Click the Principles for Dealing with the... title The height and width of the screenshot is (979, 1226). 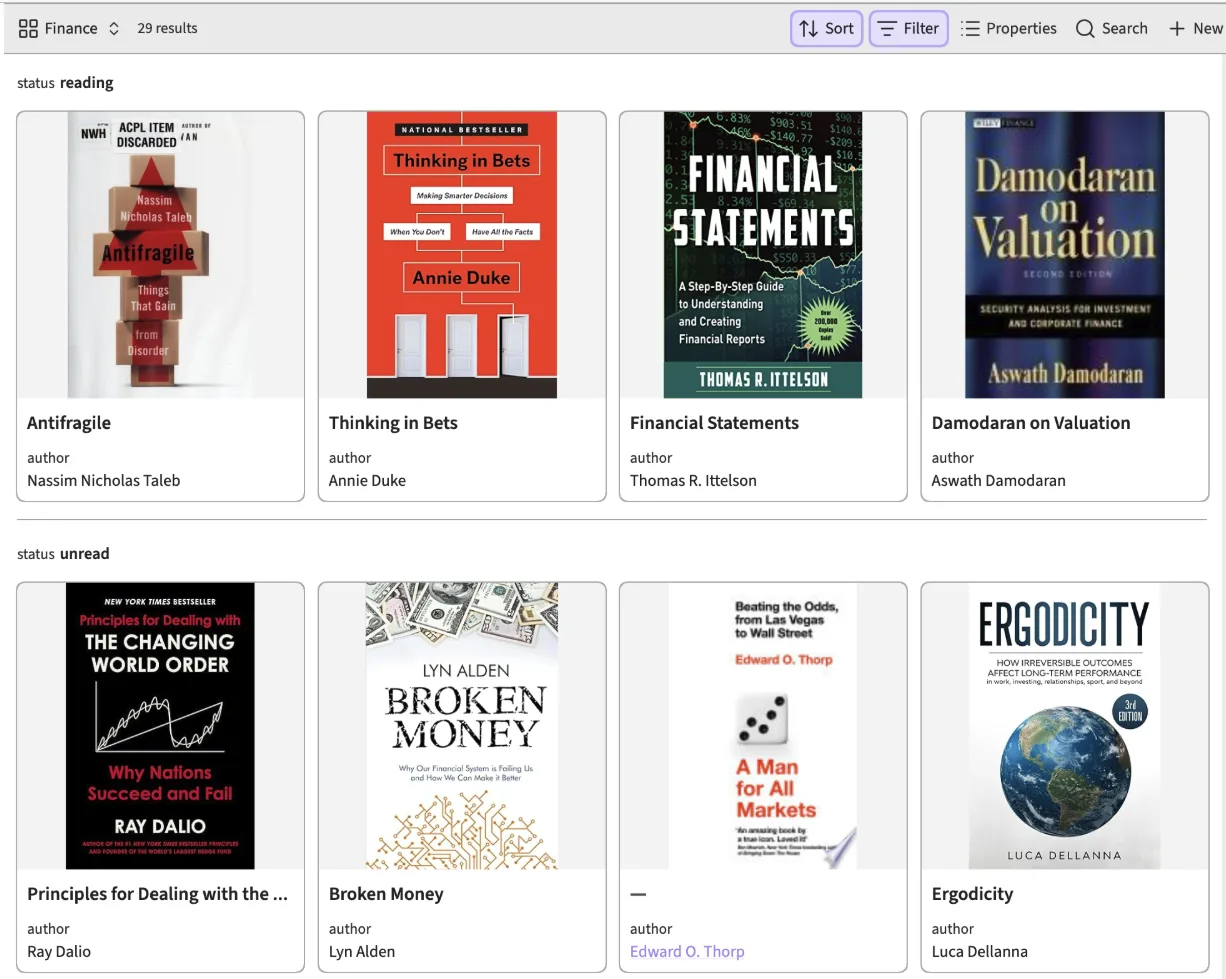tap(158, 894)
